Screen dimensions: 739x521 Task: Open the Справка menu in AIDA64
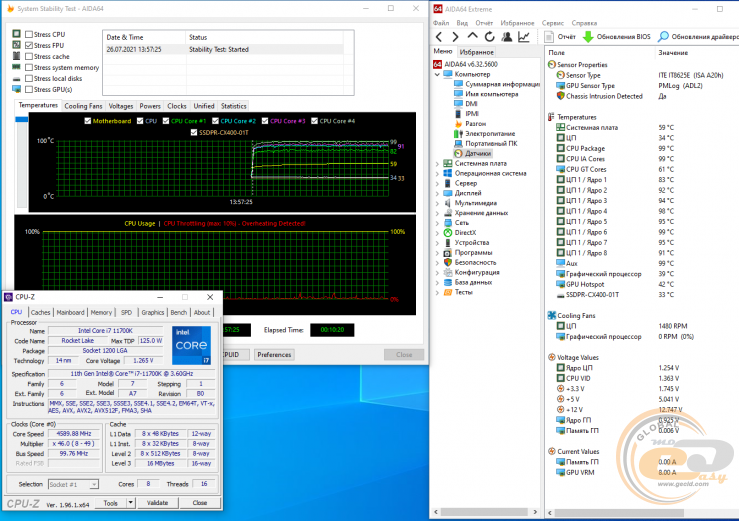[584, 23]
